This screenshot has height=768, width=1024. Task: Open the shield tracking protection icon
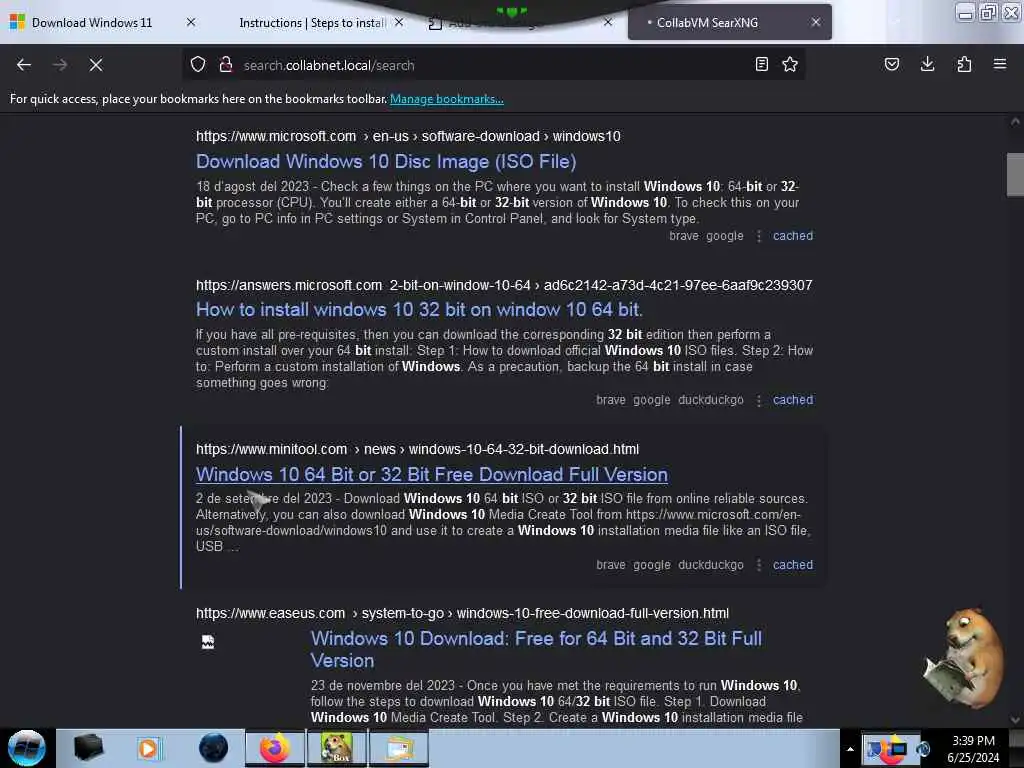(198, 65)
